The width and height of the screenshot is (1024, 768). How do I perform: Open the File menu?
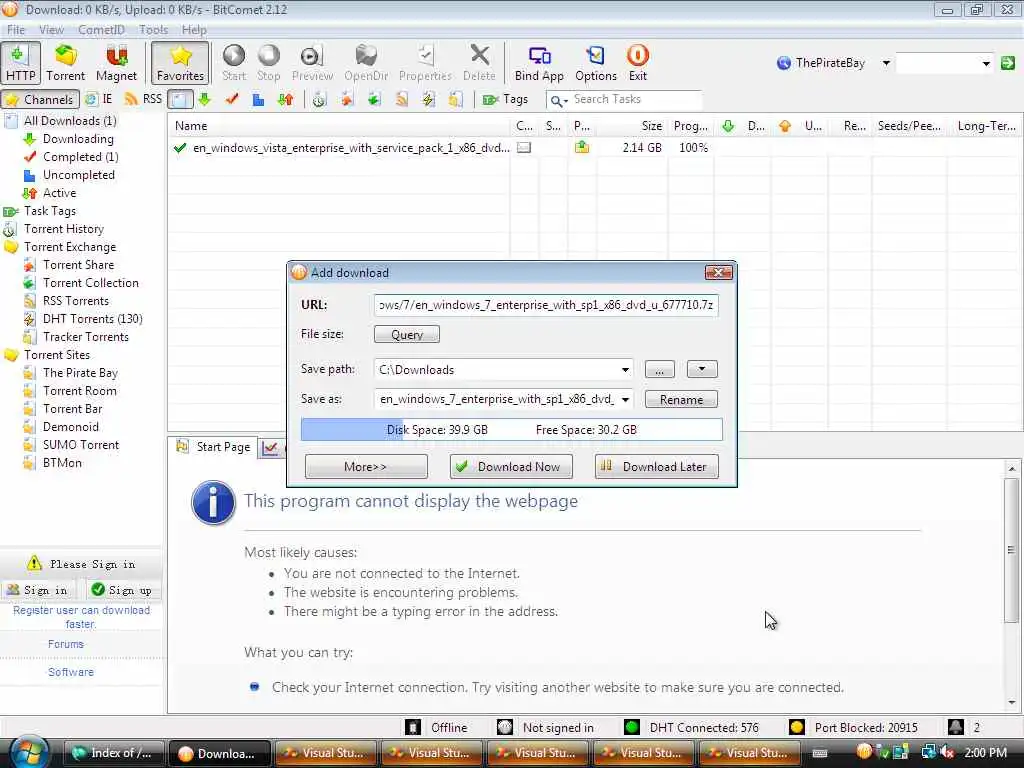(16, 29)
